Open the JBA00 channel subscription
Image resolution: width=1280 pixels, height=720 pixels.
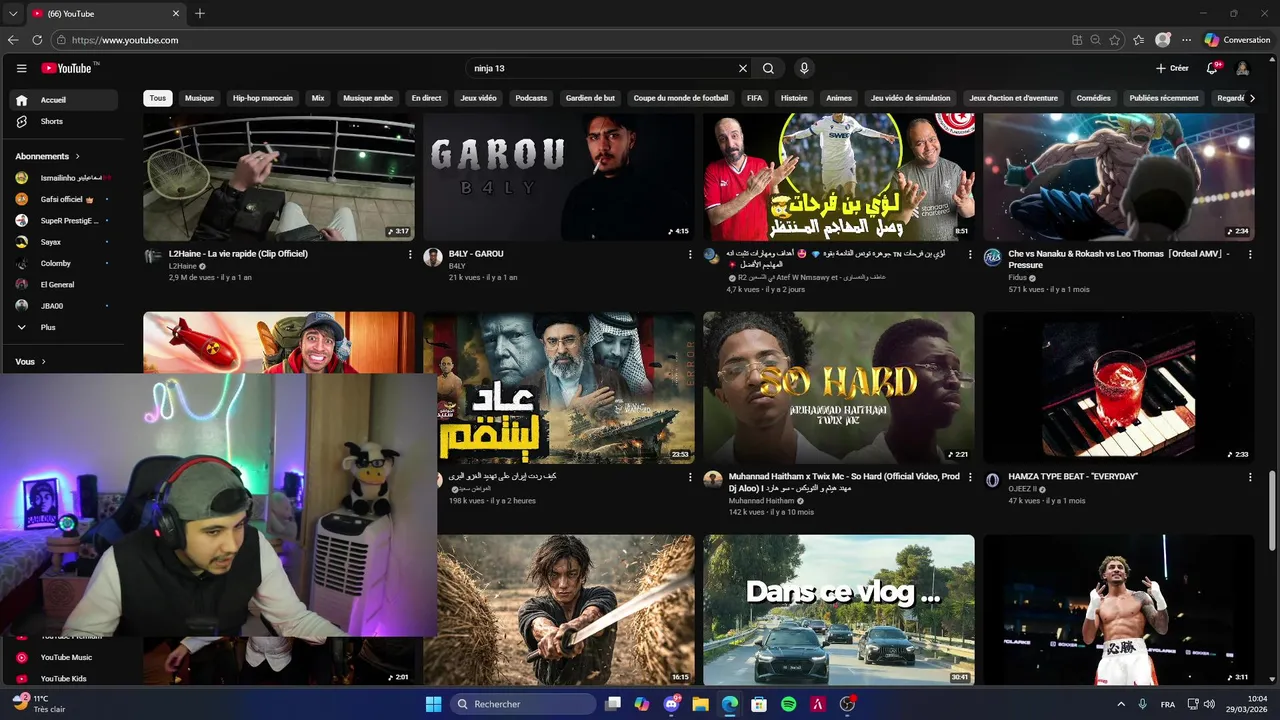coord(64,306)
